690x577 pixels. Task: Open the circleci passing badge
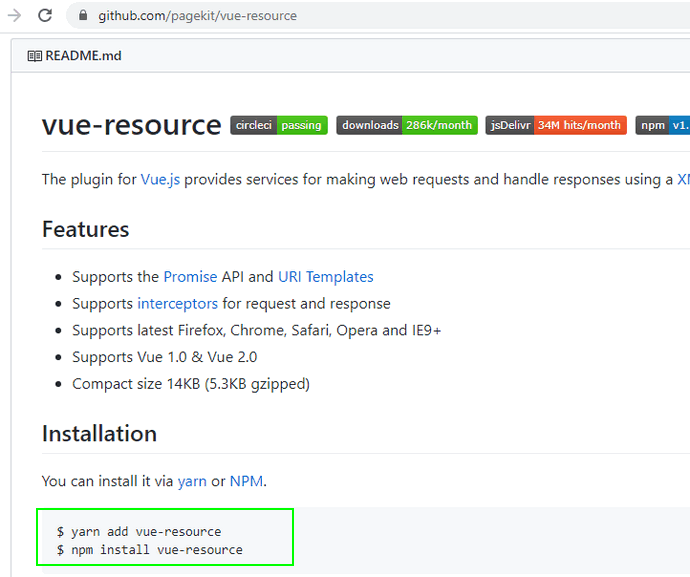(x=279, y=125)
